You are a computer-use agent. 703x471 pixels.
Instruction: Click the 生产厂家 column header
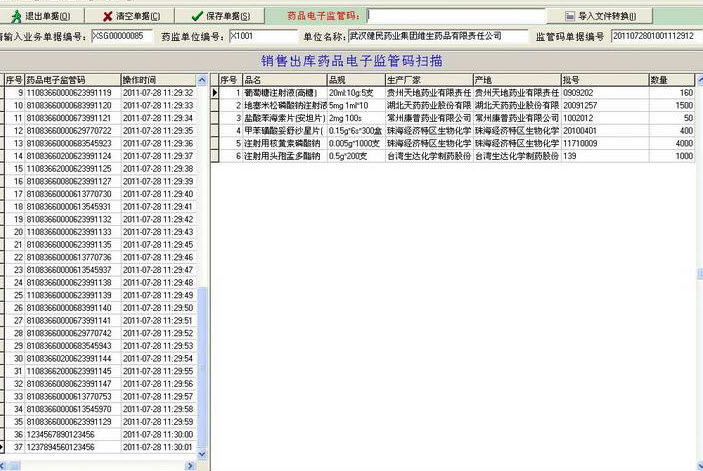(x=429, y=80)
